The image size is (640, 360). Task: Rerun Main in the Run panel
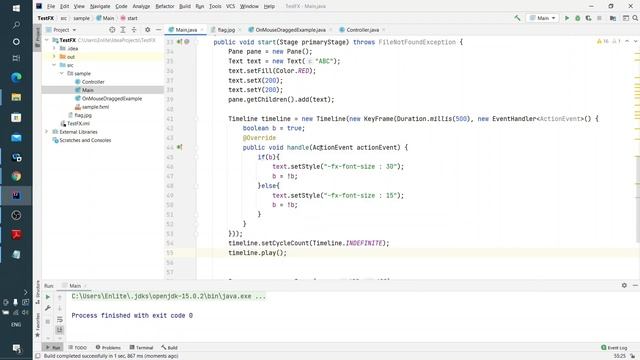click(x=48, y=297)
